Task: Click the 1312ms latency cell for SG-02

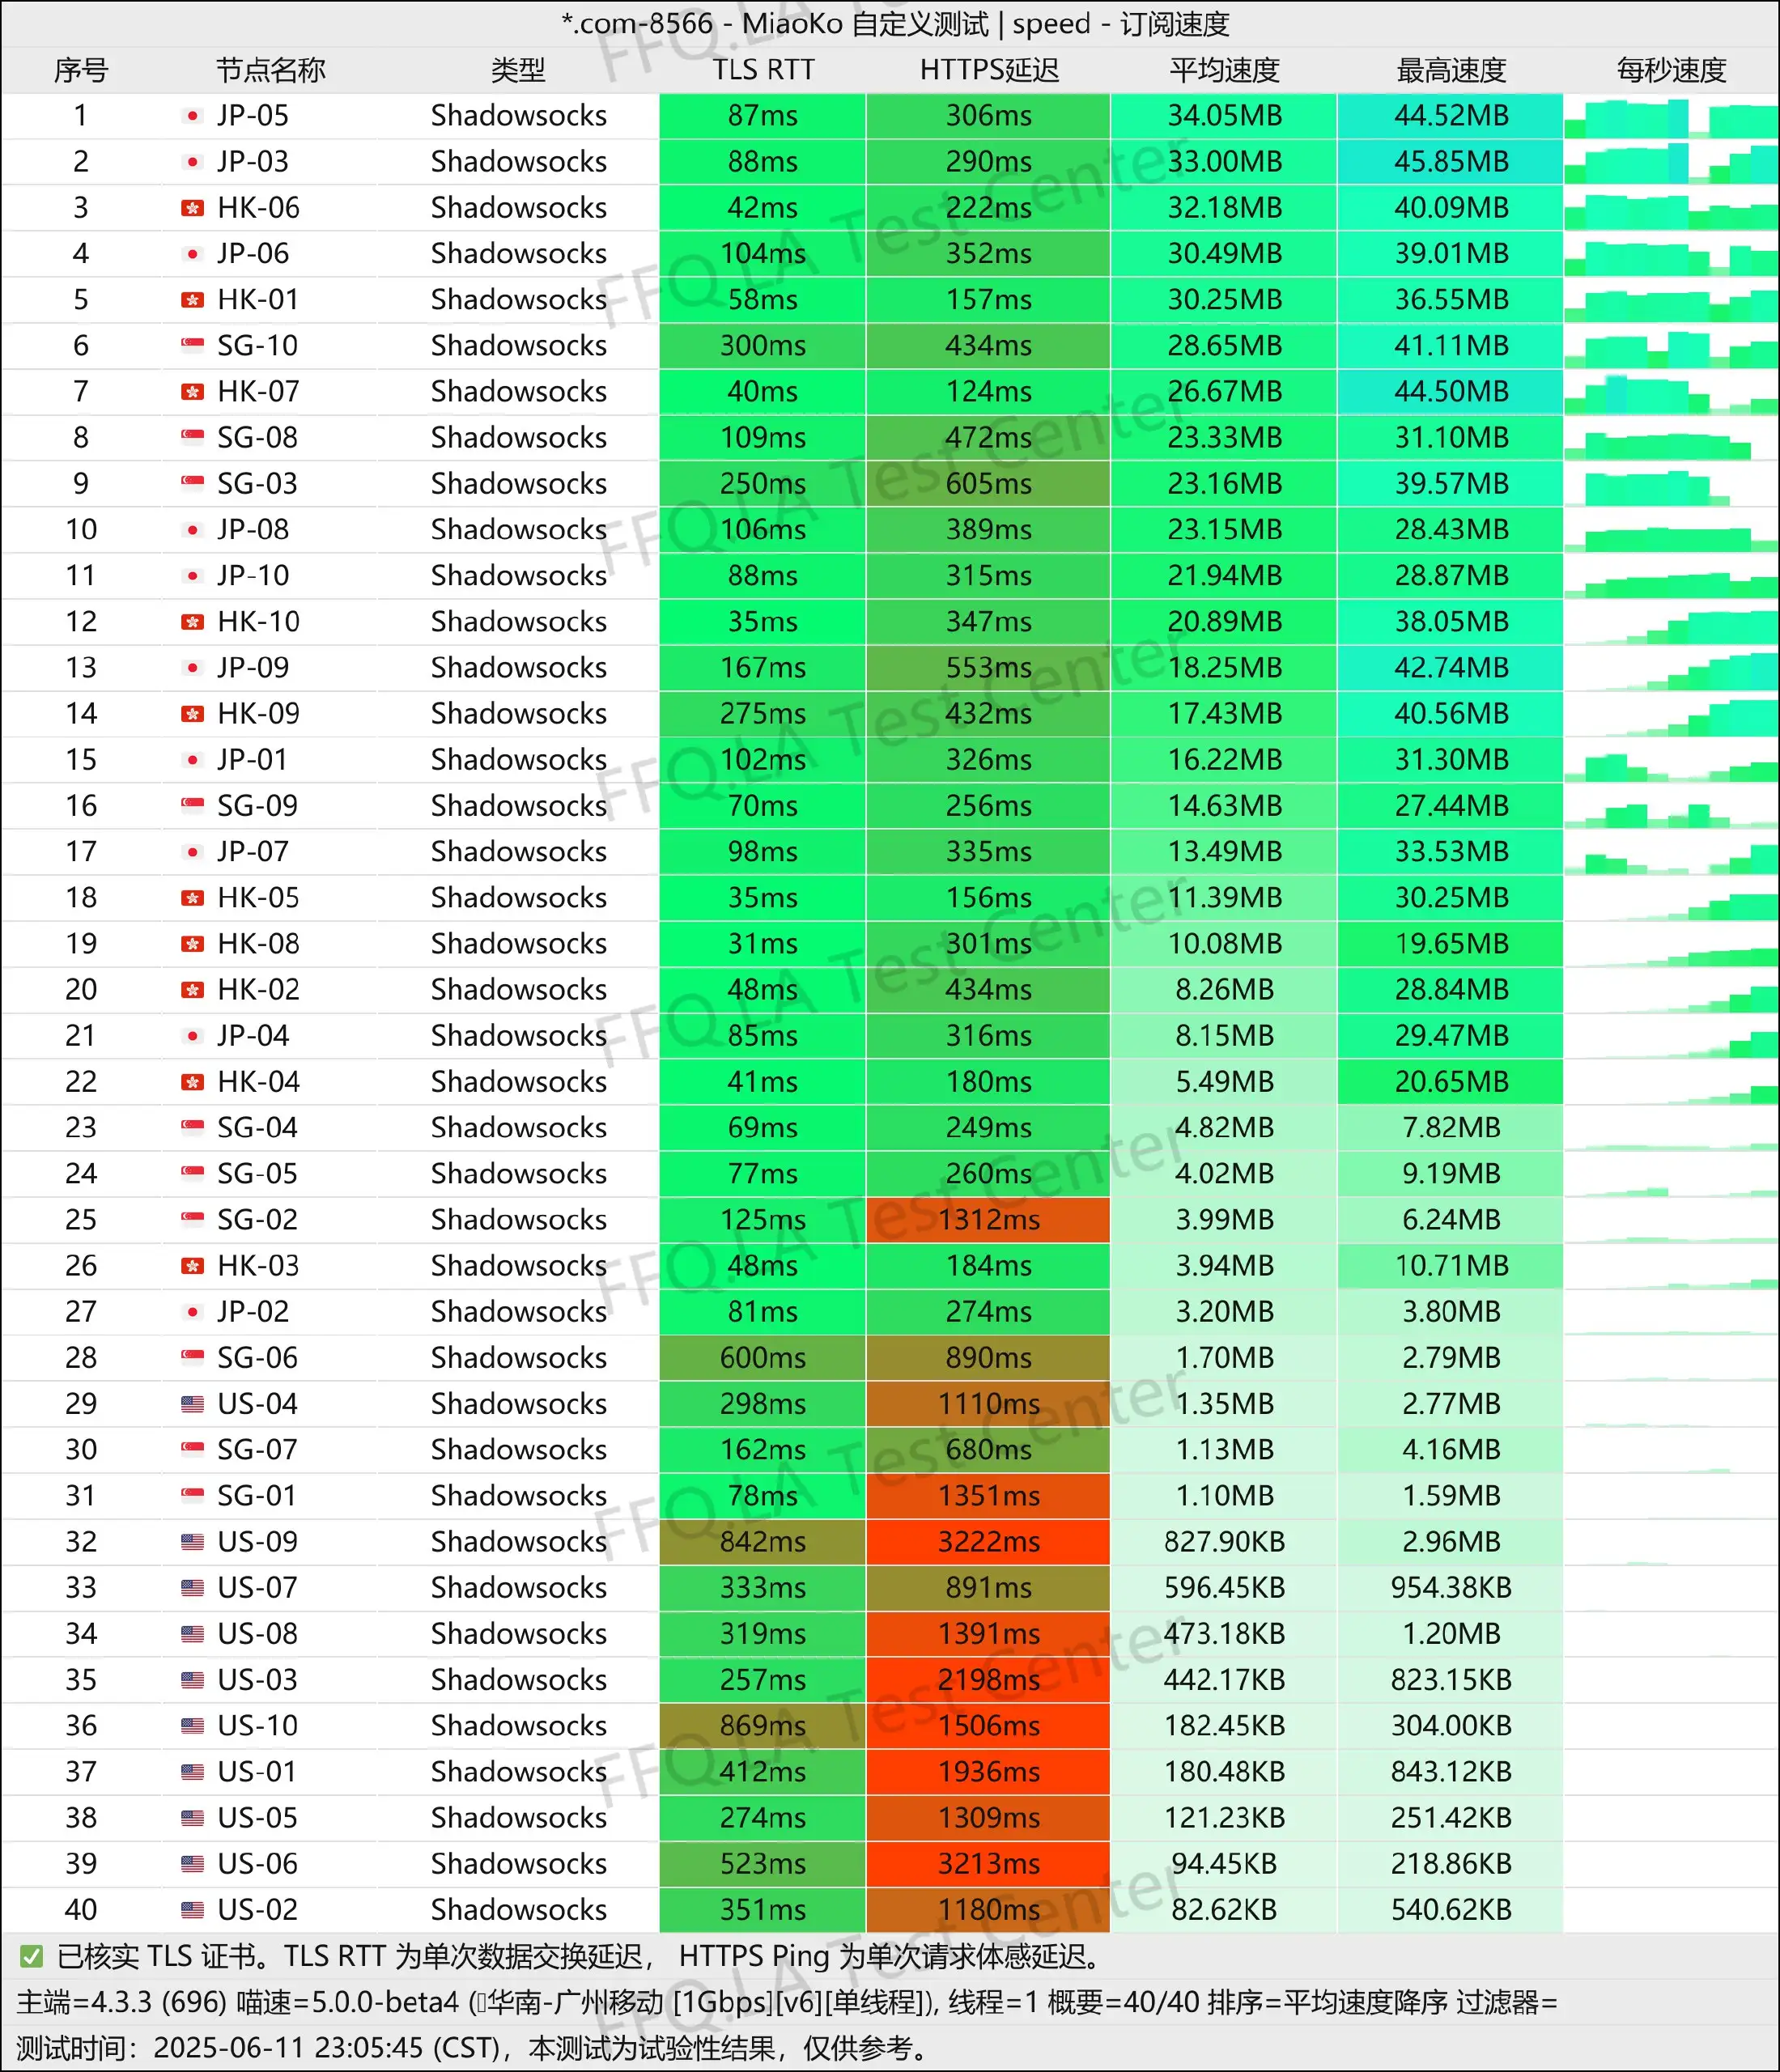Action: pyautogui.click(x=988, y=1220)
